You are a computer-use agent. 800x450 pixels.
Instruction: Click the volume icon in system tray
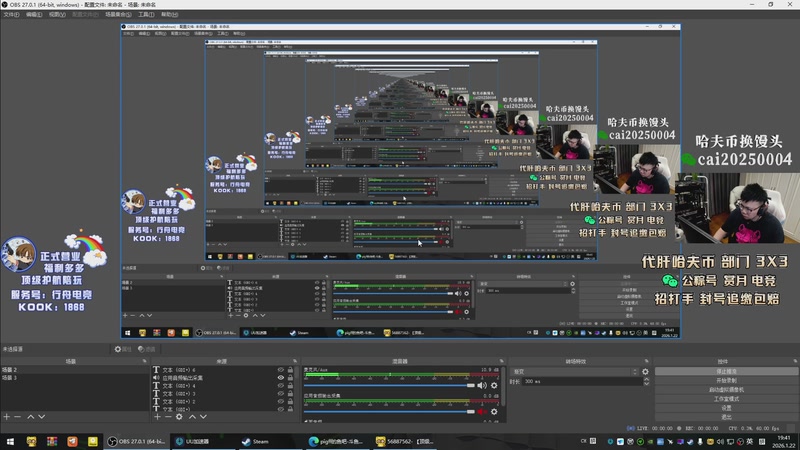tap(720, 441)
